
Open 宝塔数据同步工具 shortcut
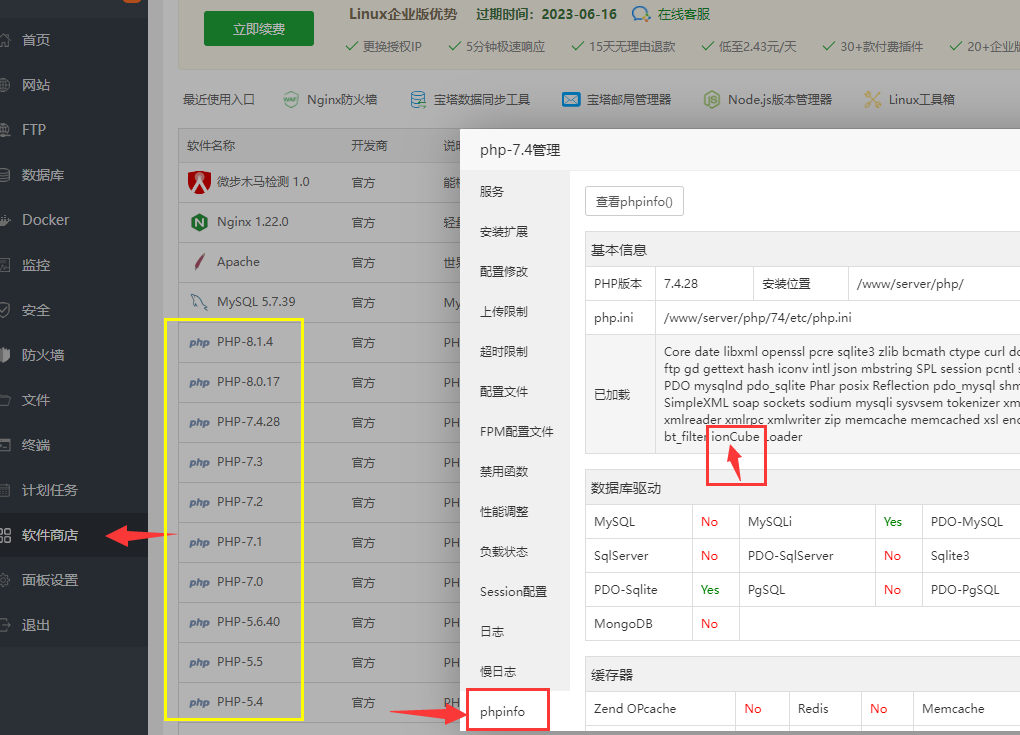click(x=481, y=100)
